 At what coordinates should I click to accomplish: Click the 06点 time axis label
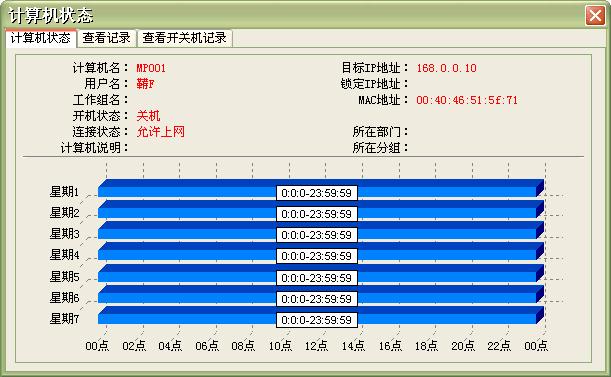pos(207,345)
